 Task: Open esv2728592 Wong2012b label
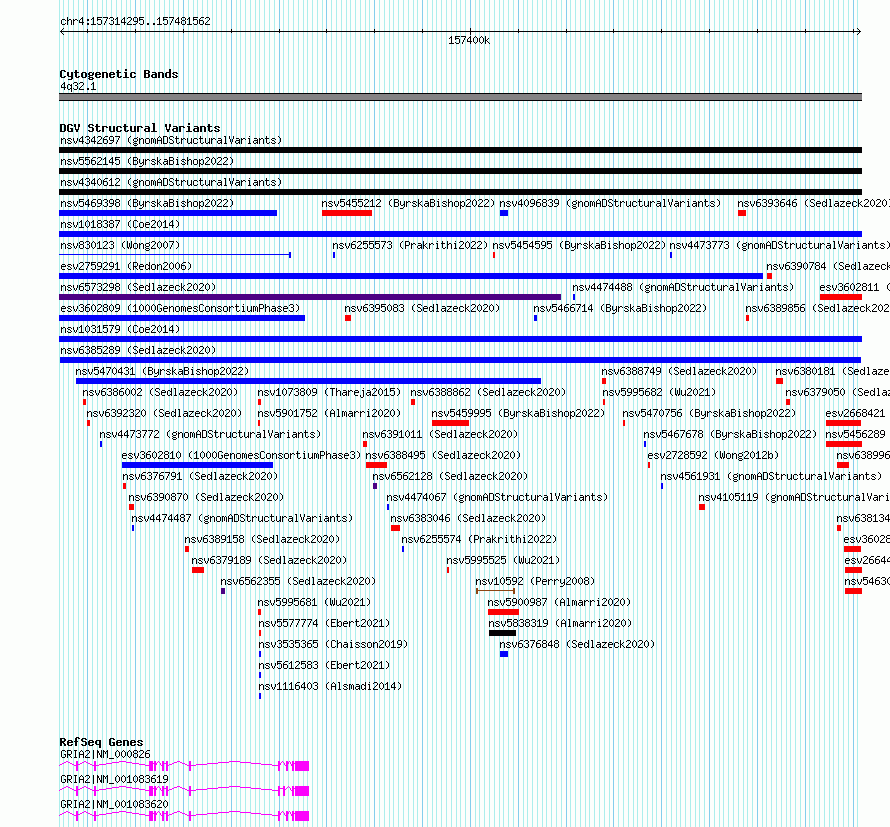point(713,455)
